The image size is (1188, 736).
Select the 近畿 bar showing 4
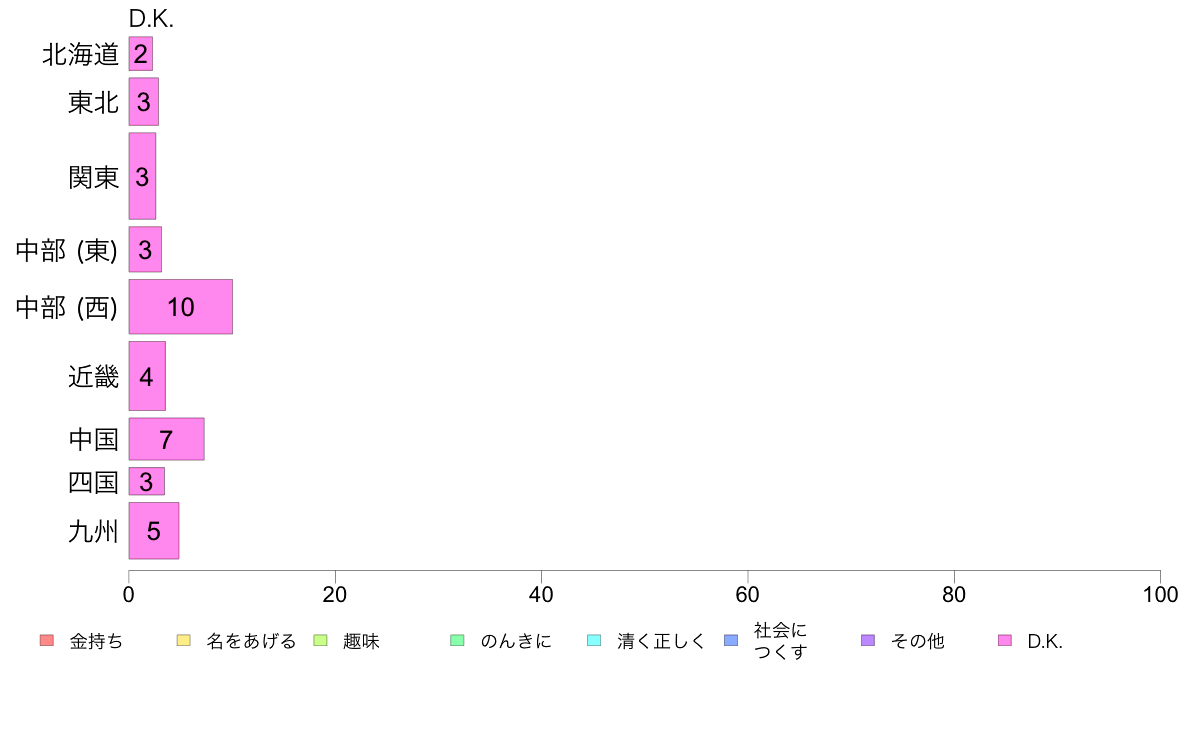(147, 376)
